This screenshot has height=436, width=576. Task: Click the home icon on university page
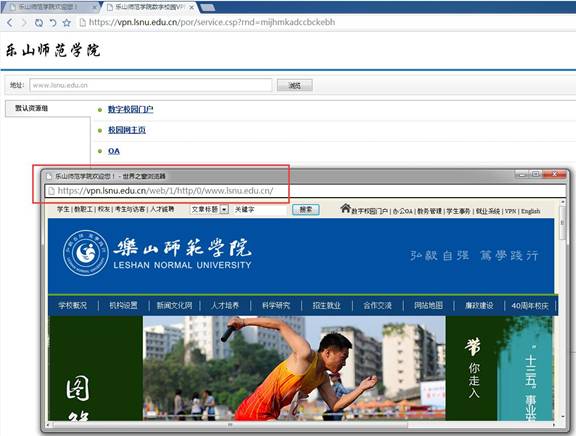click(x=345, y=208)
